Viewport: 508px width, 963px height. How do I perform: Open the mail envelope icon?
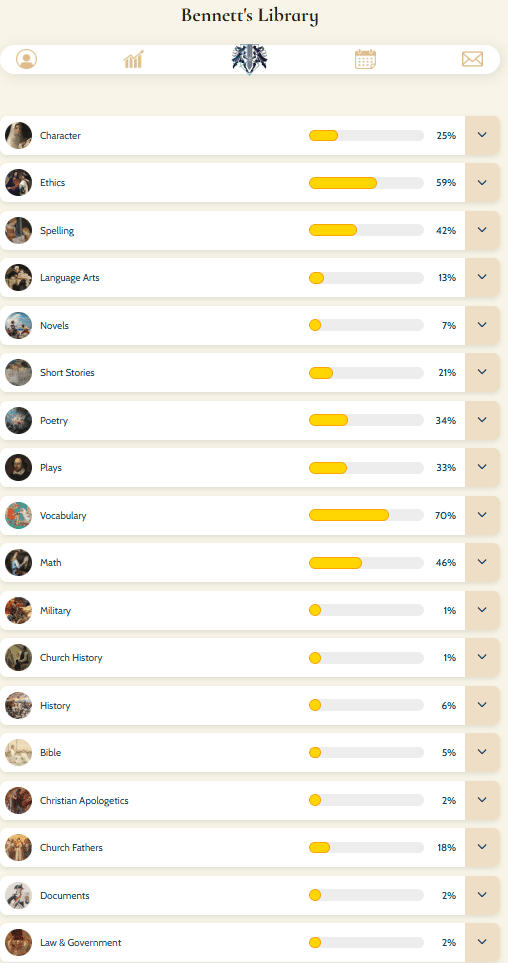click(x=472, y=60)
